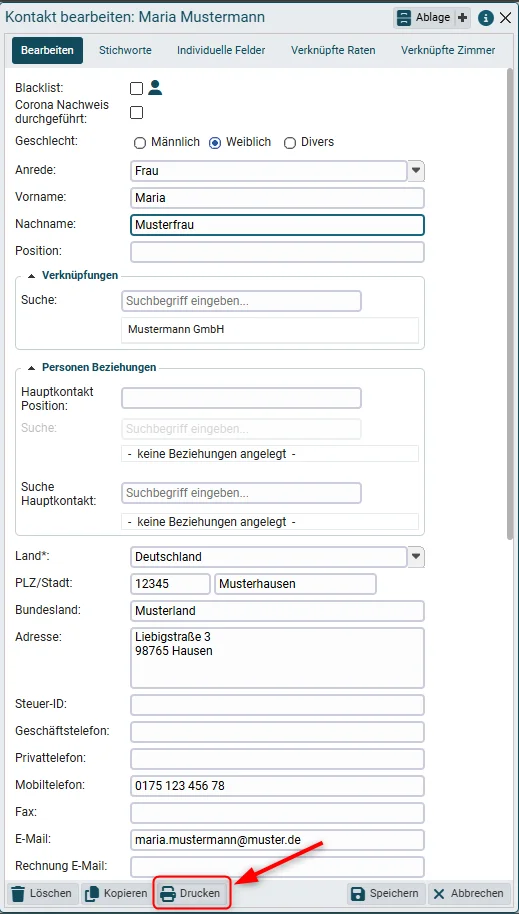Click the Geschäftstelefon field

point(278,732)
